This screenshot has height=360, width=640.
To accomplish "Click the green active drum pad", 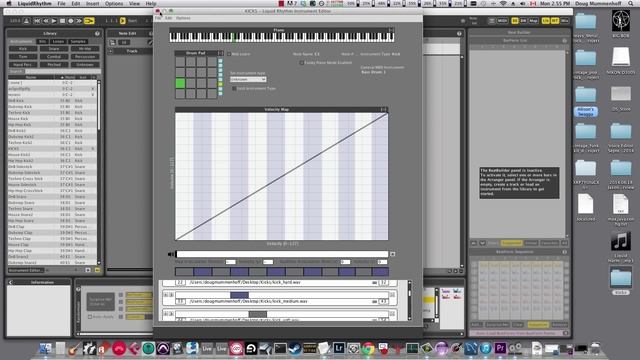I will (180, 83).
